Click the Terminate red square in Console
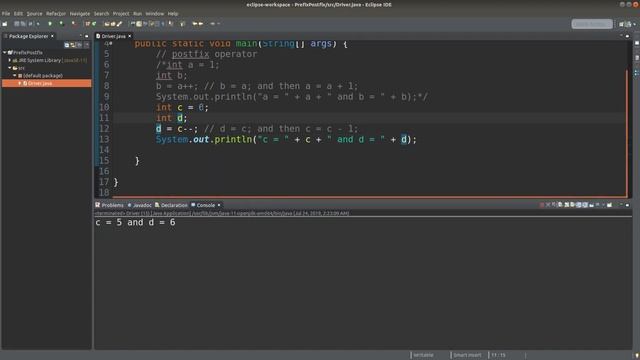 point(542,205)
